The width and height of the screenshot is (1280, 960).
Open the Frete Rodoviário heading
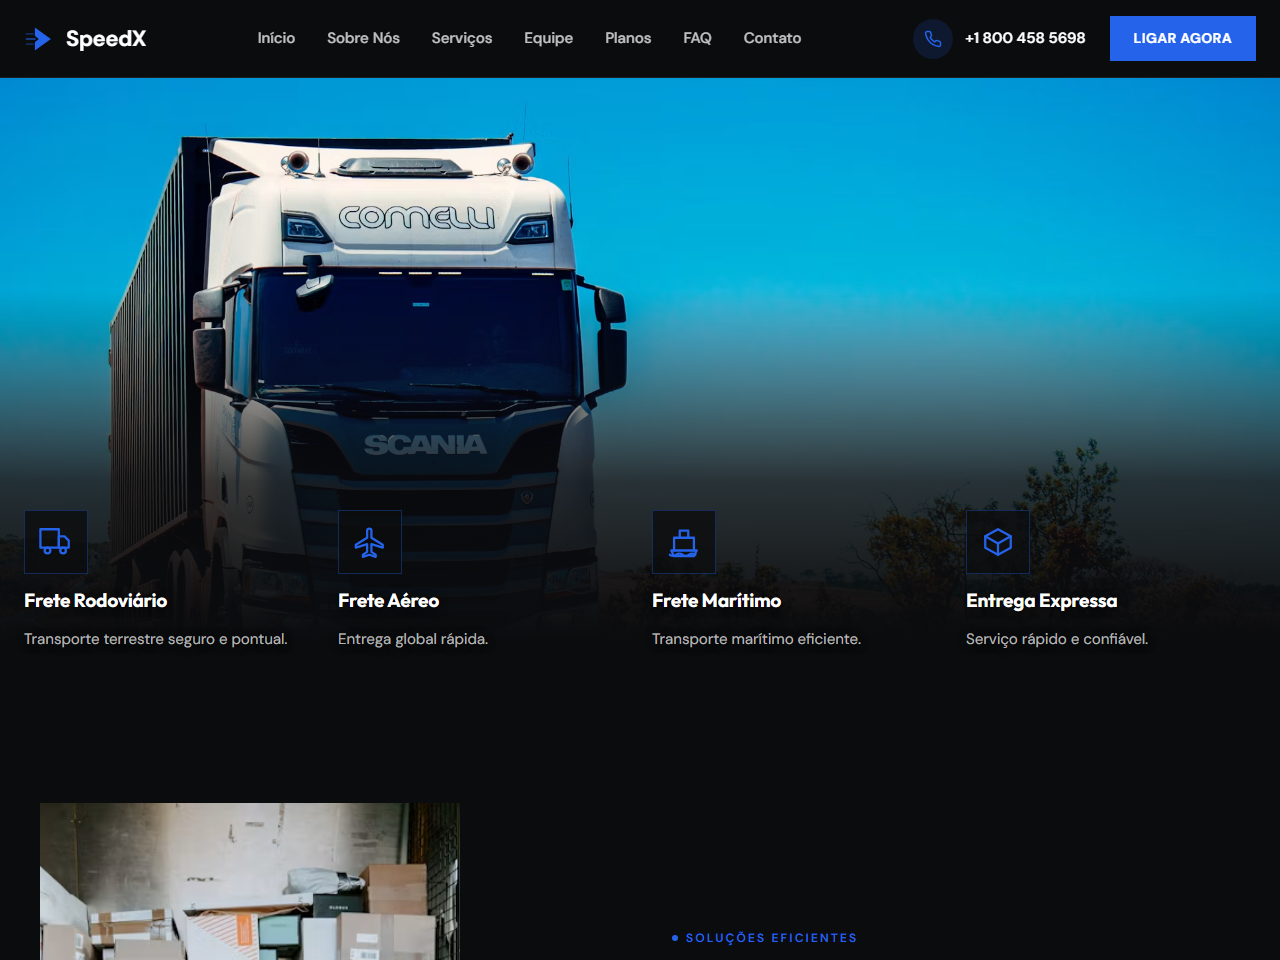pos(96,600)
